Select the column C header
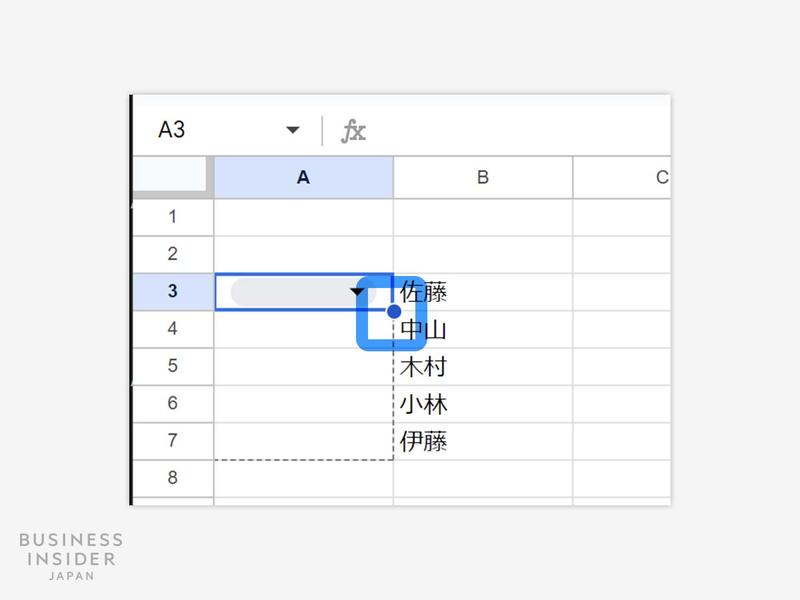The image size is (800, 600). click(622, 177)
